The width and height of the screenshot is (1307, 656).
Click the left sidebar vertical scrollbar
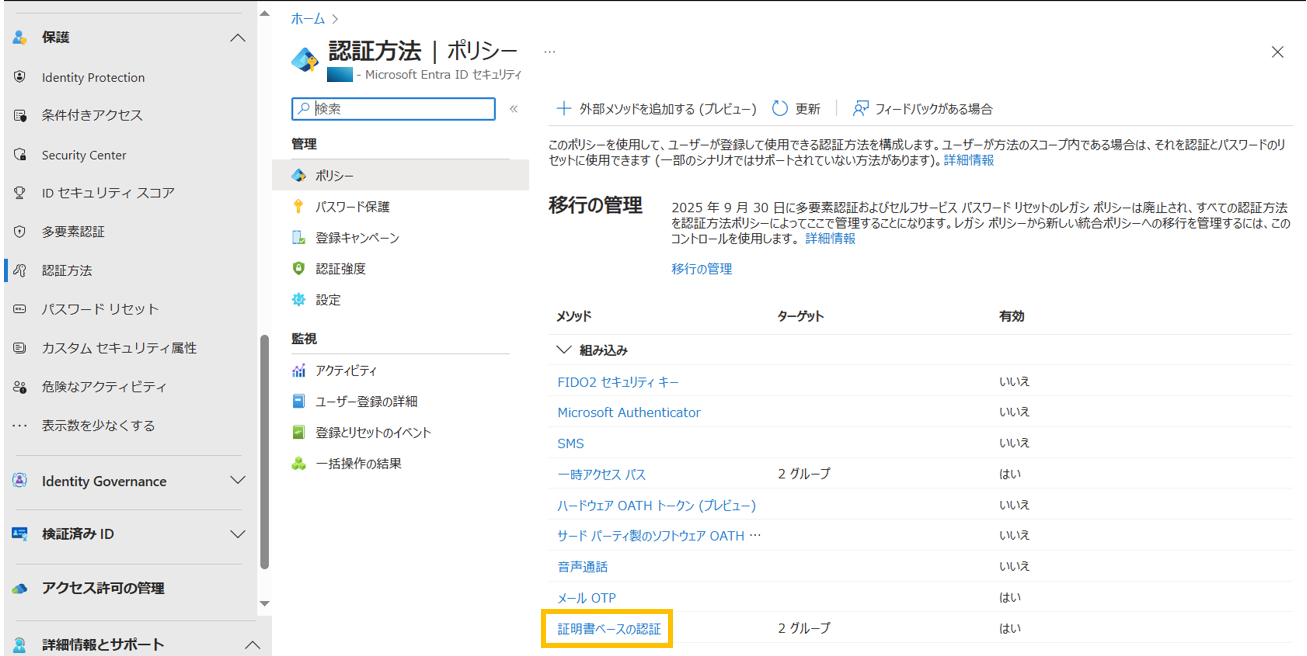(264, 450)
